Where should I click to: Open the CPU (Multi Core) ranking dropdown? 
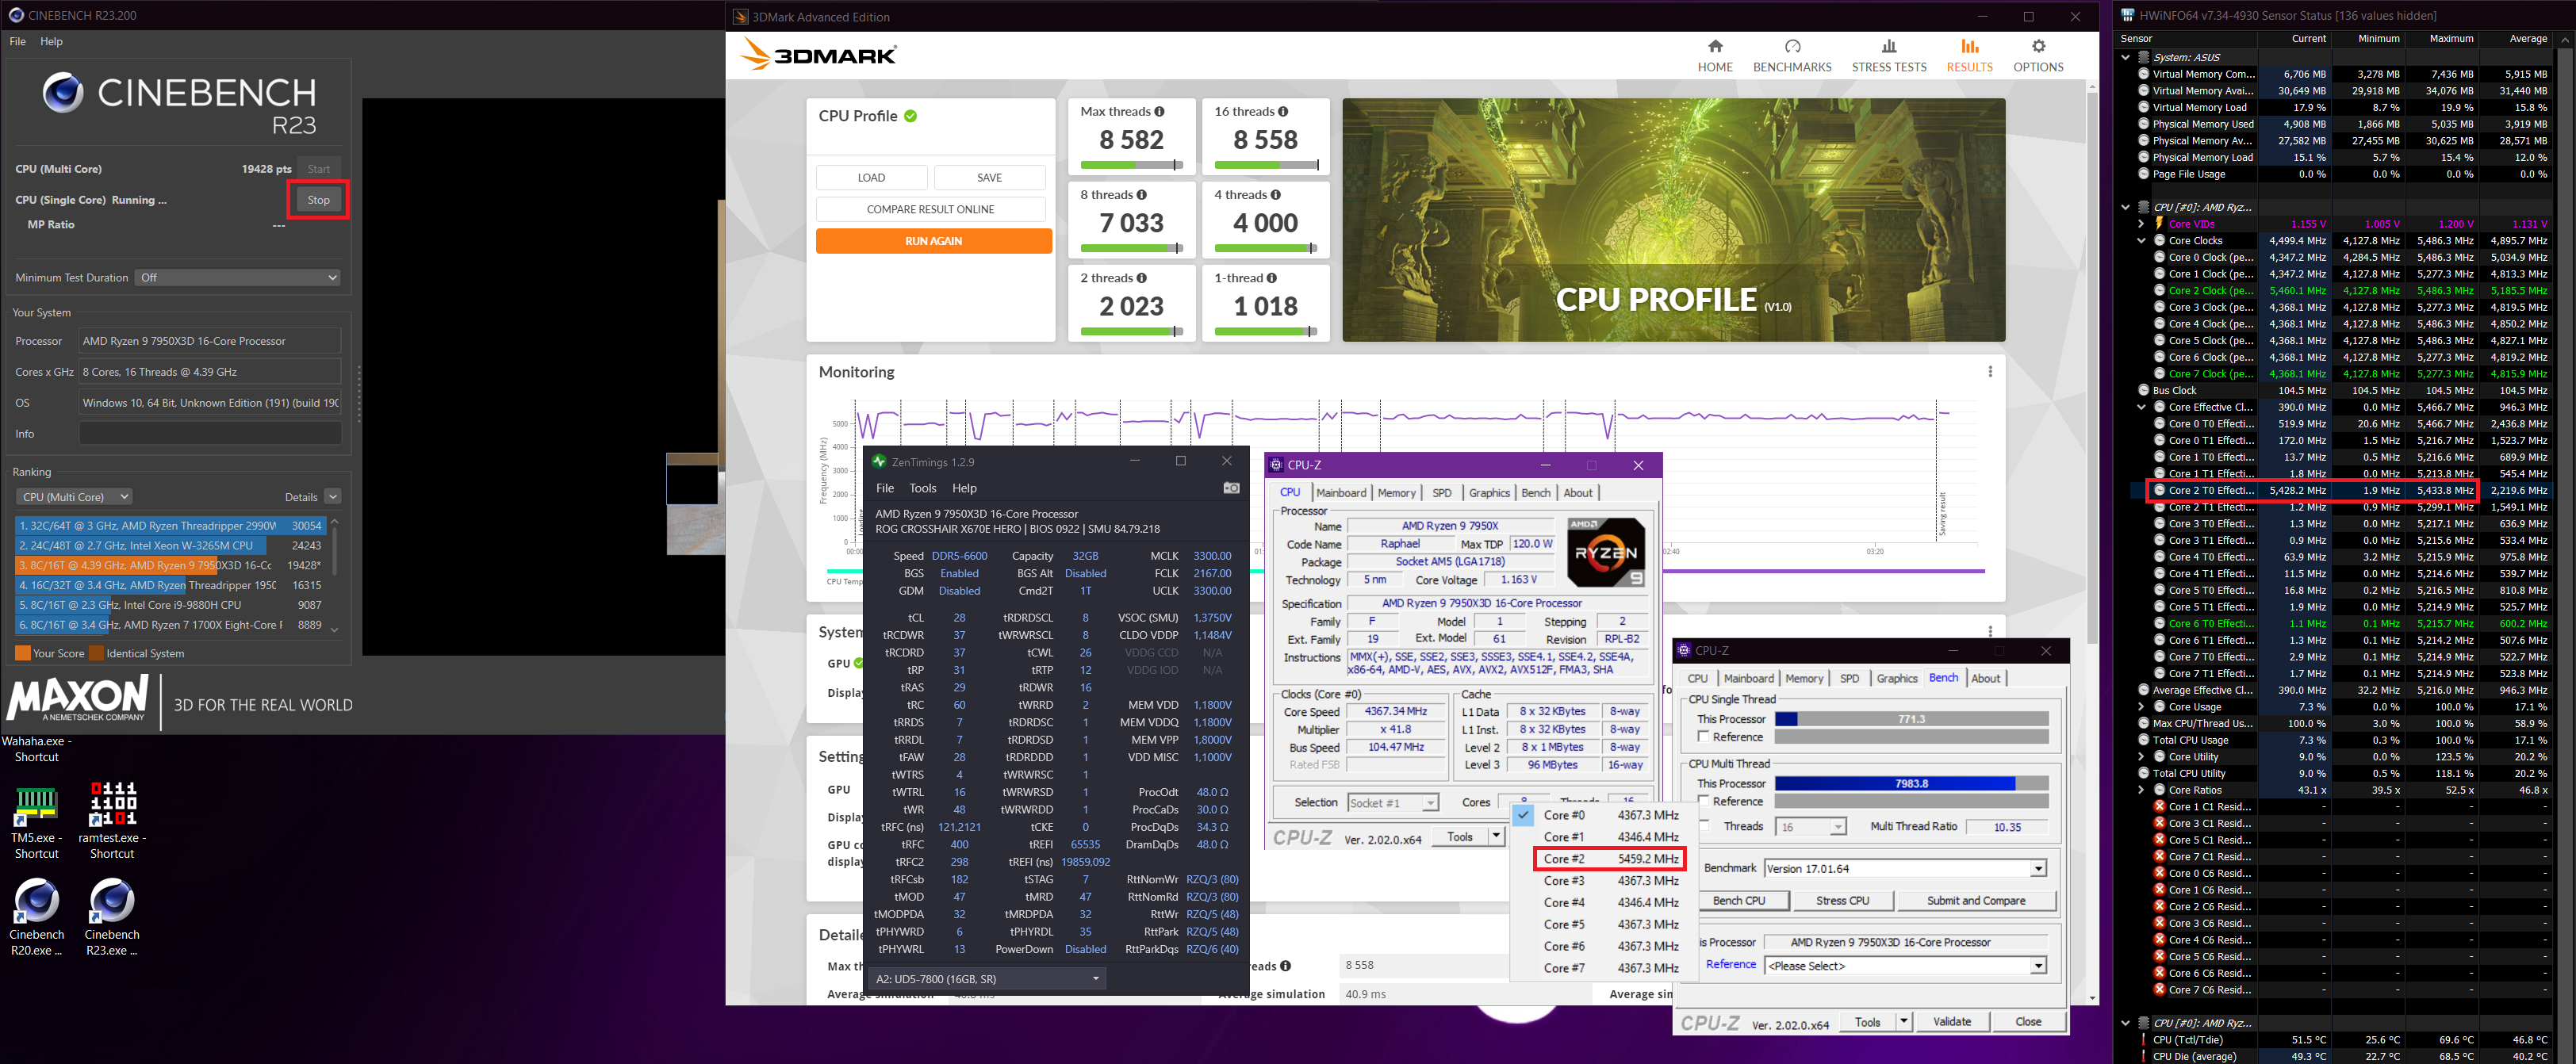tap(75, 497)
